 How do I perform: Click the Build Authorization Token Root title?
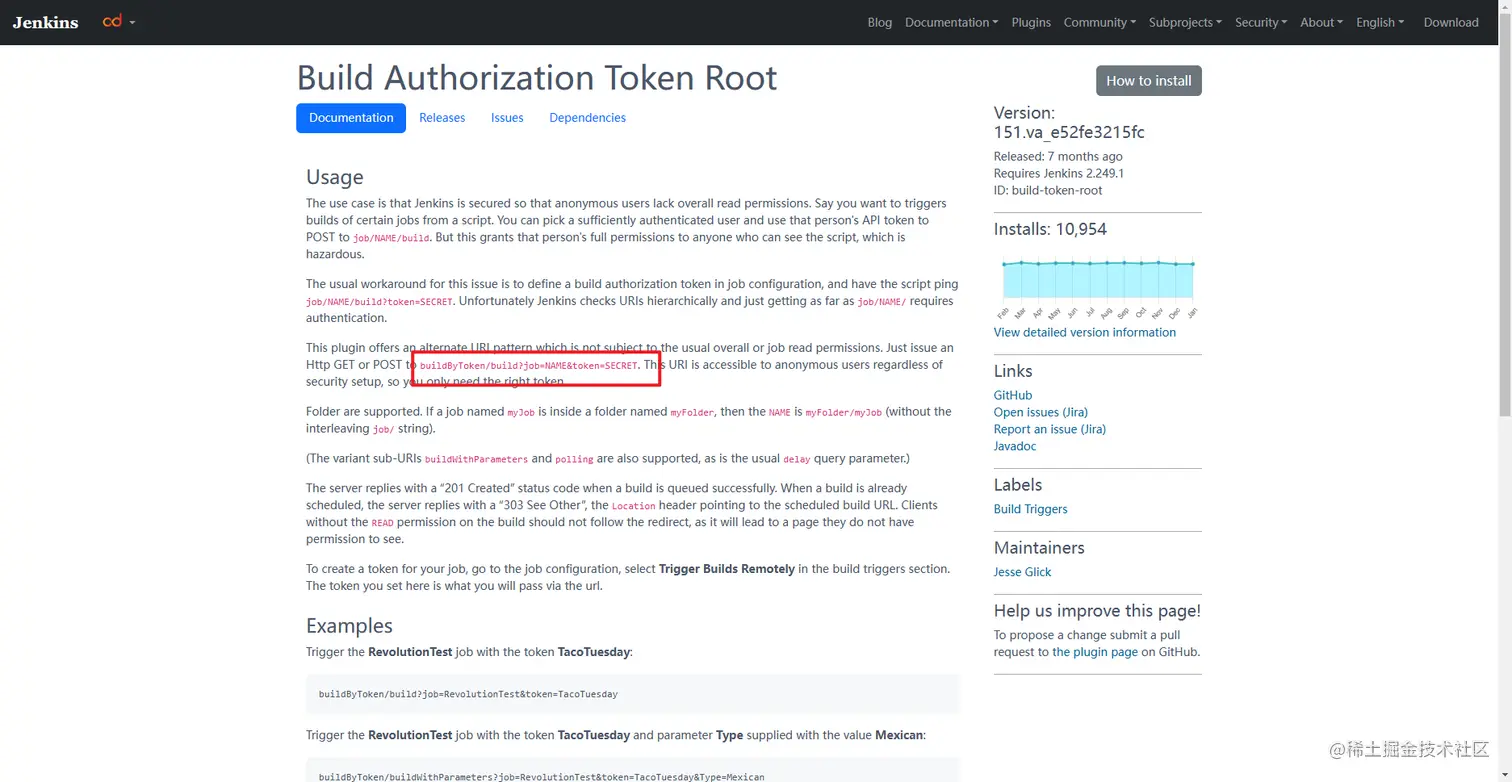point(537,78)
